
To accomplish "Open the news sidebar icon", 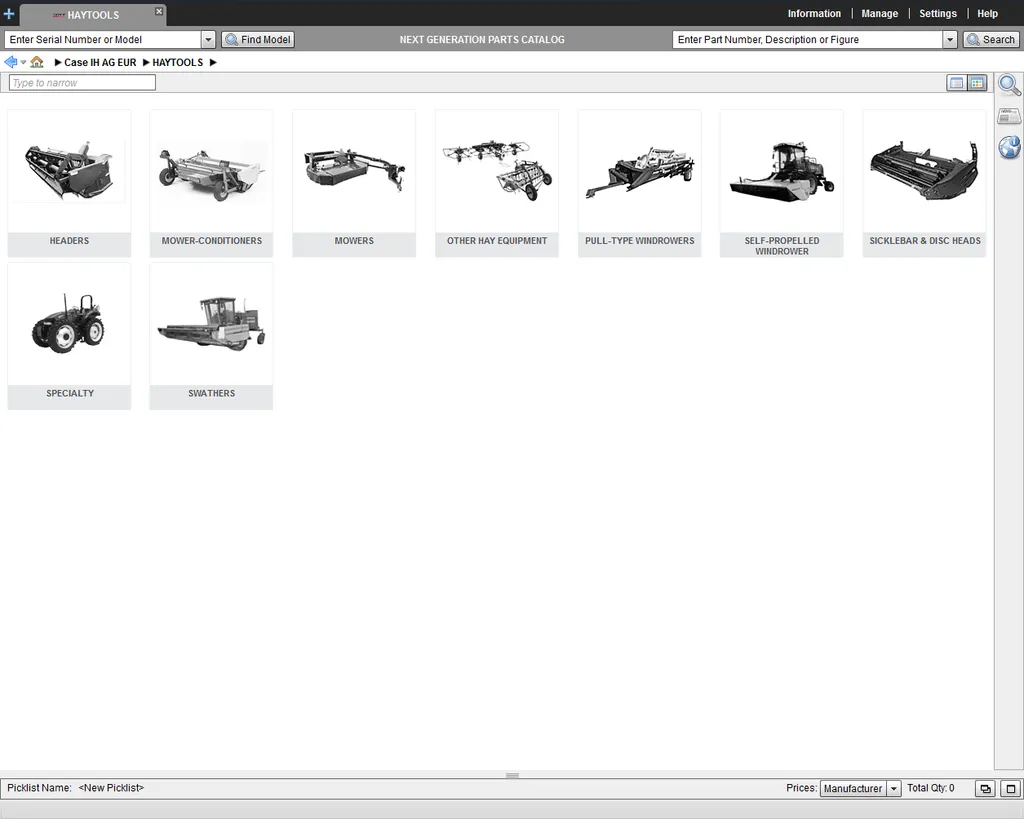I will 1009,116.
